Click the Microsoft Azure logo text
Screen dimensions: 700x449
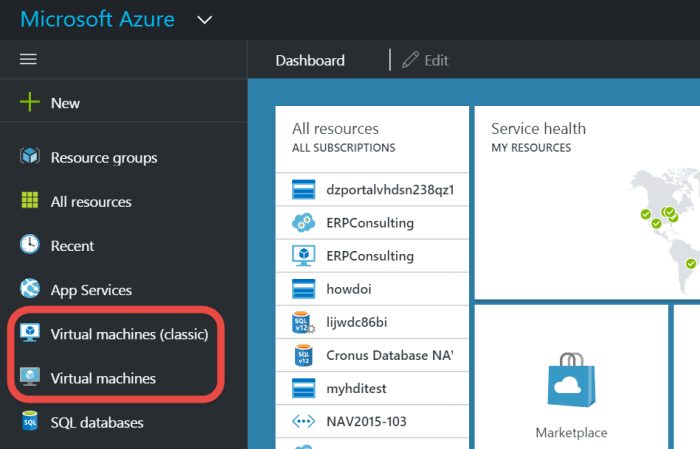(x=97, y=19)
